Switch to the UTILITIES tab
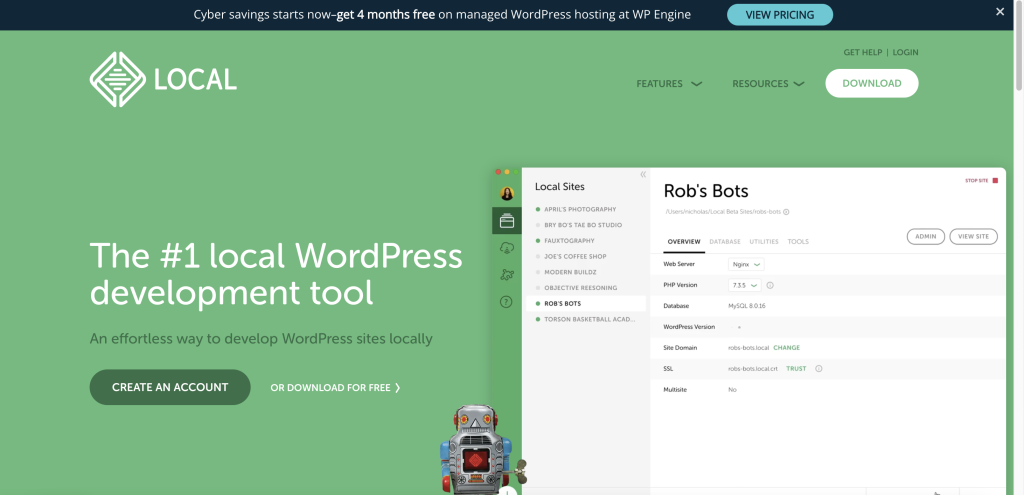Image resolution: width=1024 pixels, height=495 pixels. [764, 242]
